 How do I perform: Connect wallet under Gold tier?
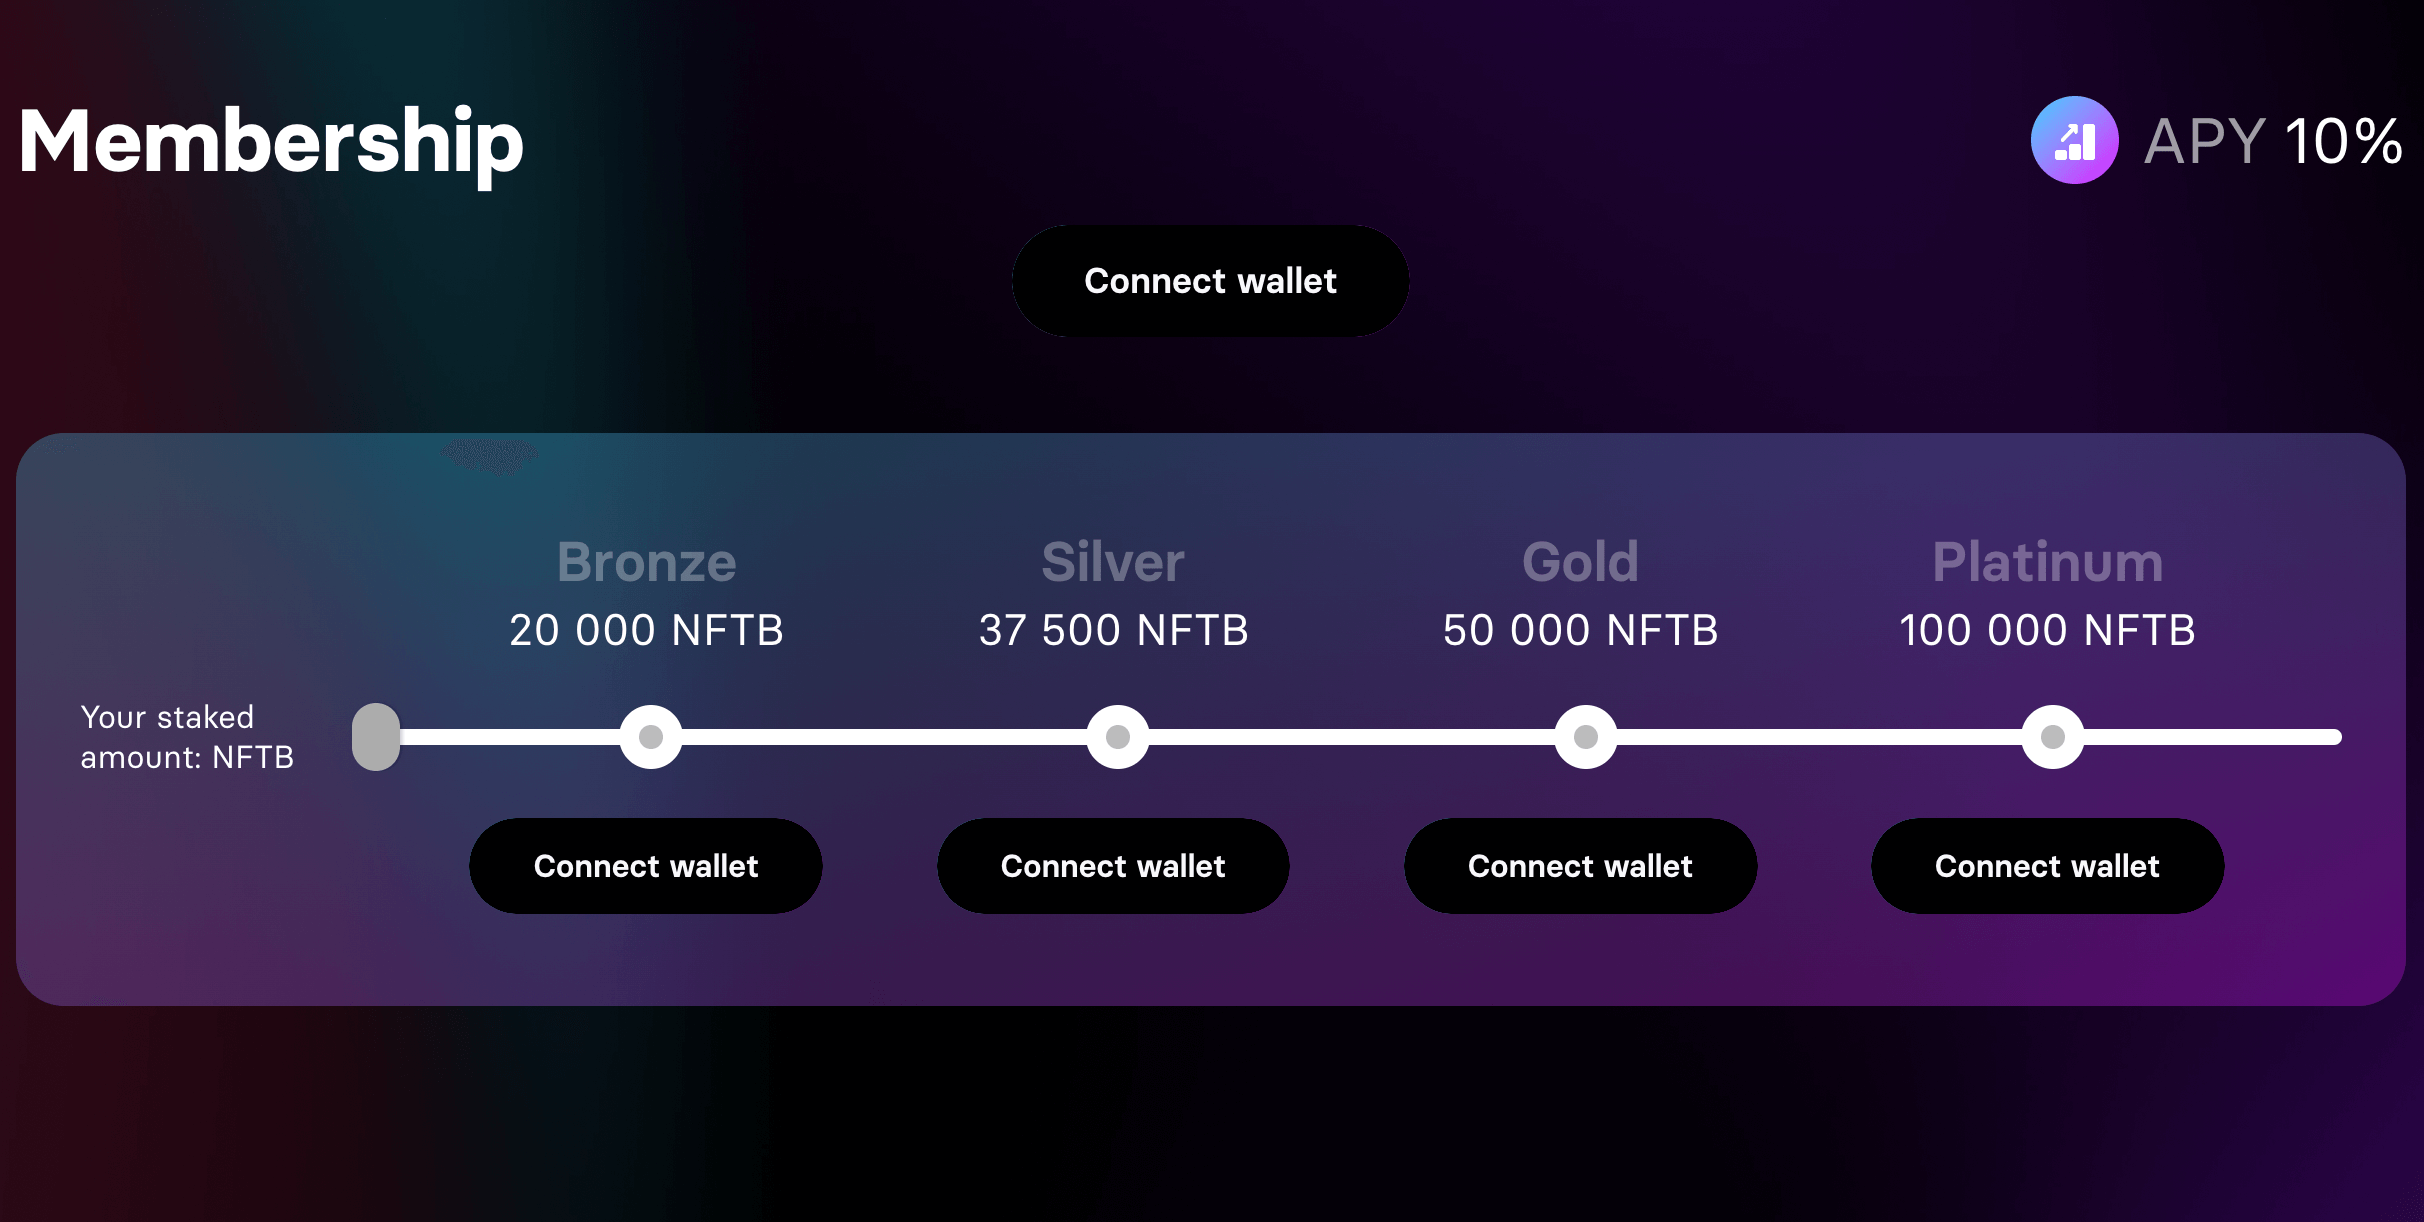1580,866
